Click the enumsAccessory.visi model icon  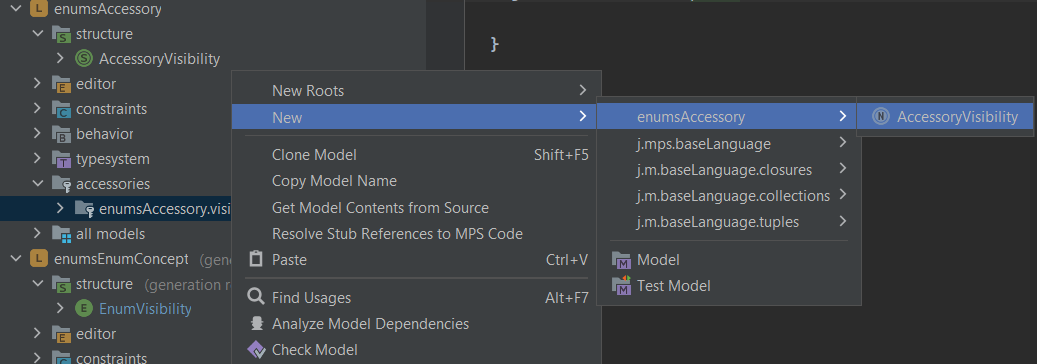click(84, 209)
